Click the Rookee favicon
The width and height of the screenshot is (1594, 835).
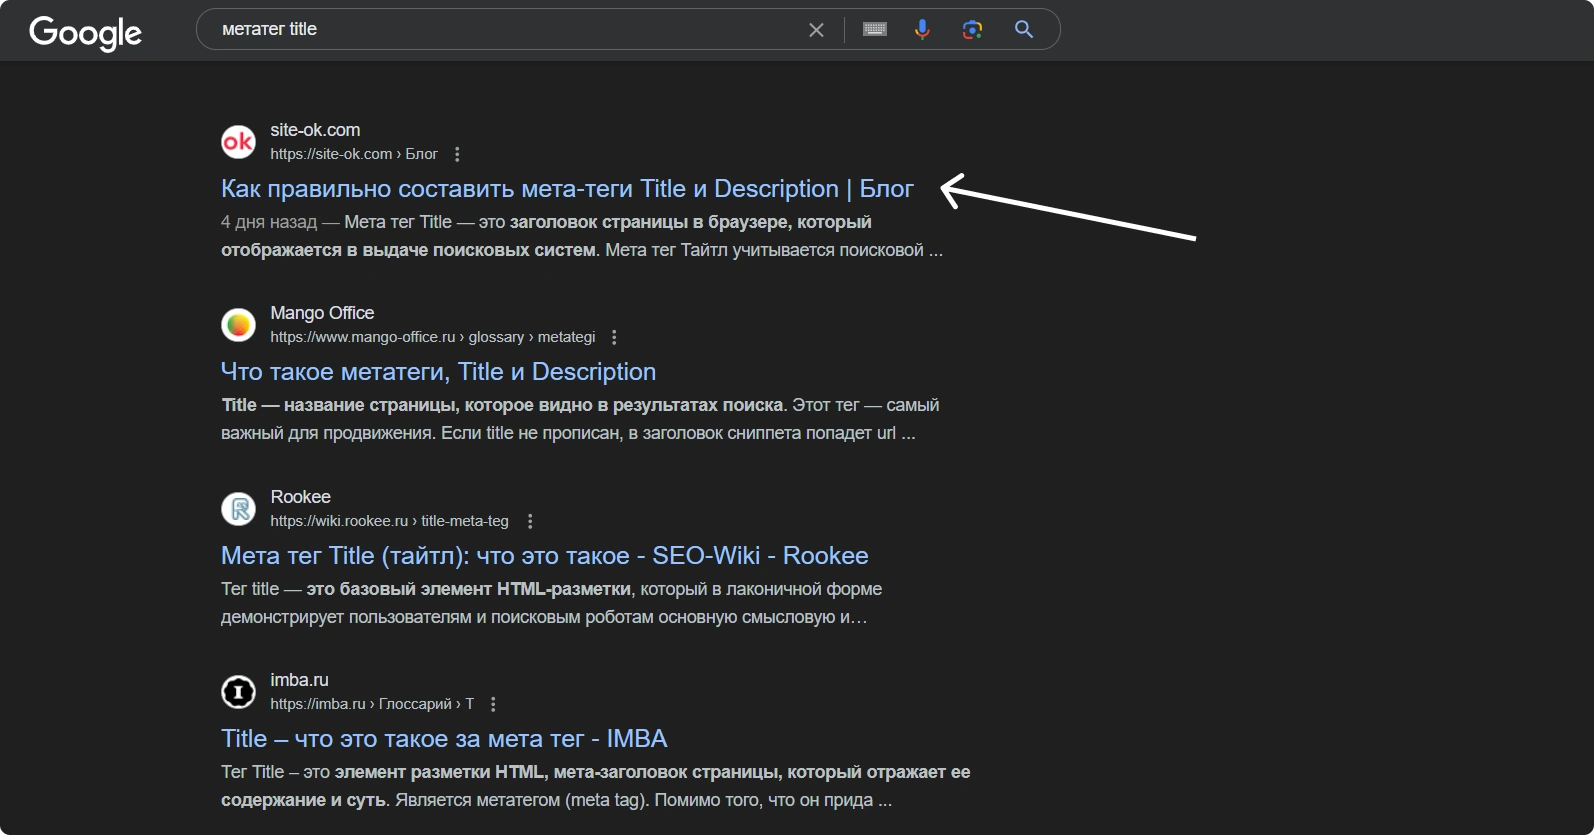click(x=238, y=508)
